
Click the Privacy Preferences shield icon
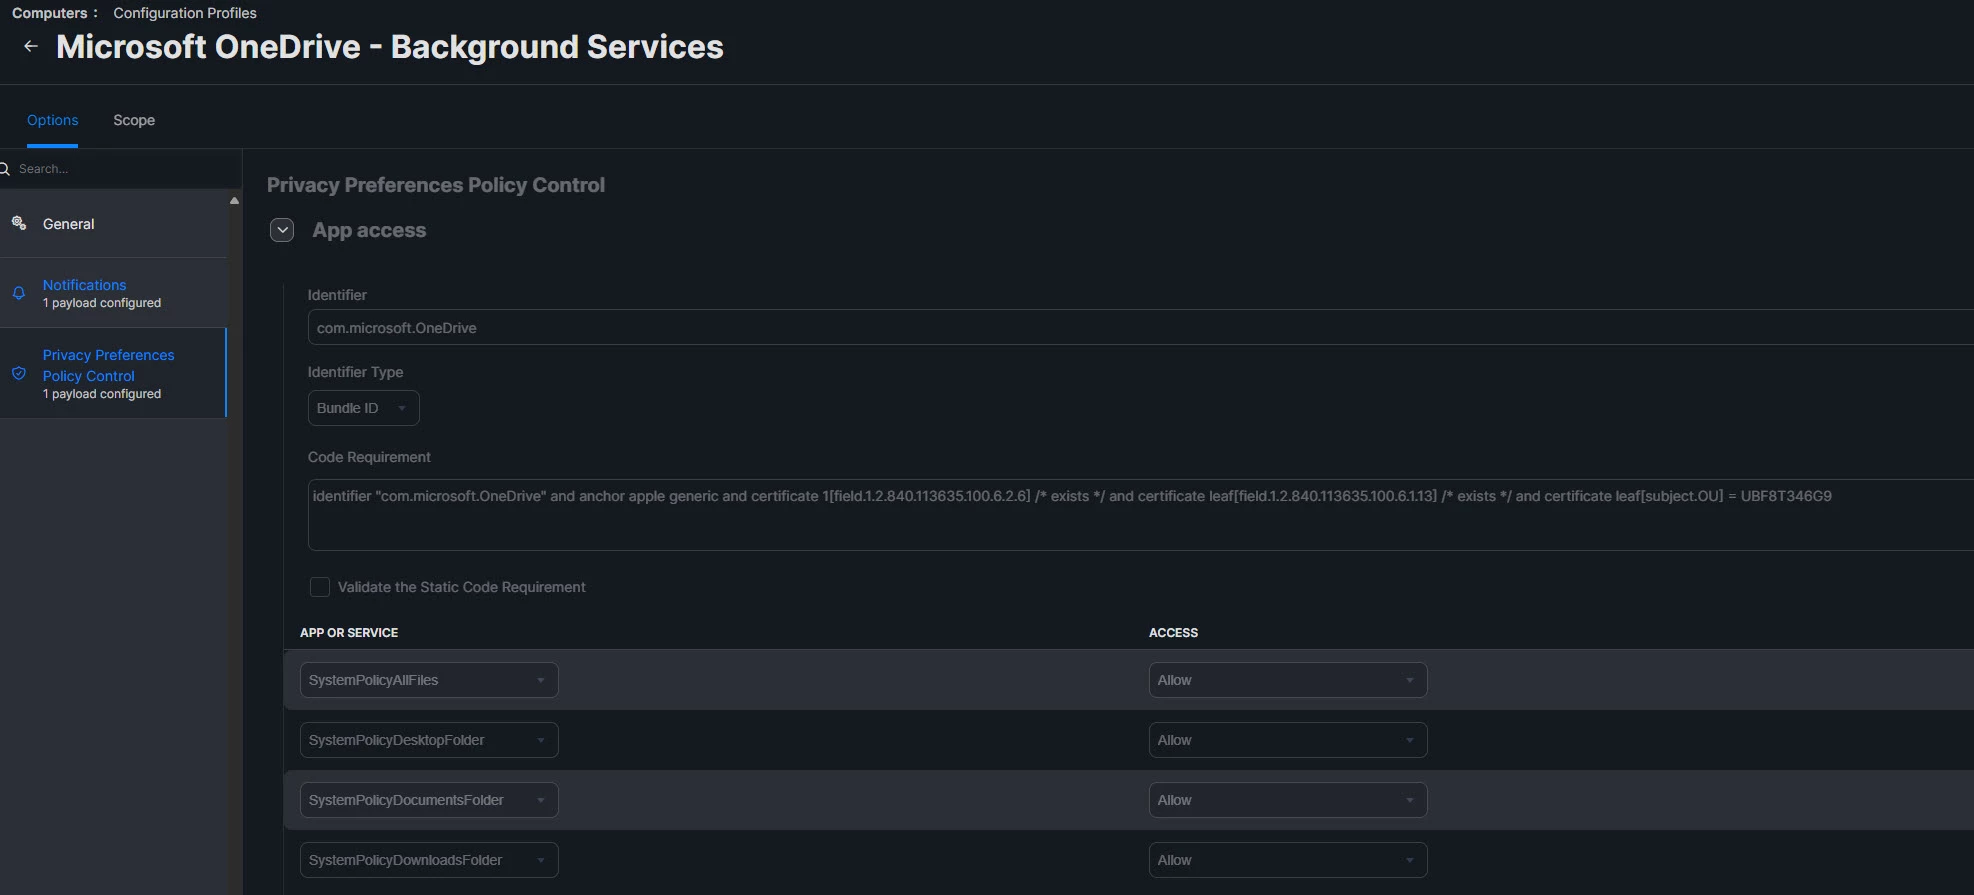click(x=19, y=373)
